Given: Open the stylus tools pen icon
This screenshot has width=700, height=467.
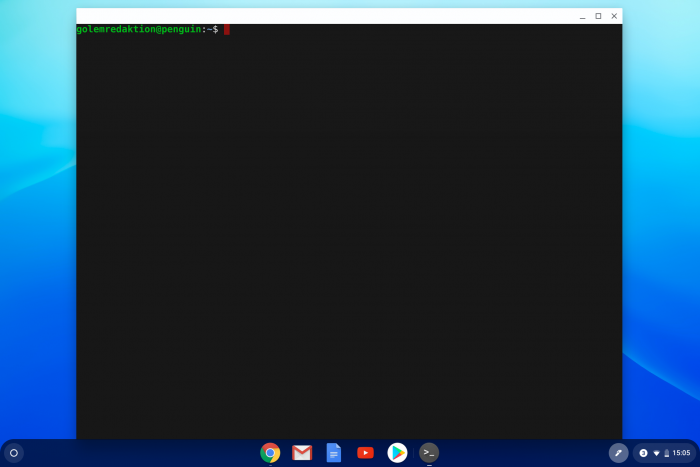Looking at the screenshot, I should click(618, 453).
